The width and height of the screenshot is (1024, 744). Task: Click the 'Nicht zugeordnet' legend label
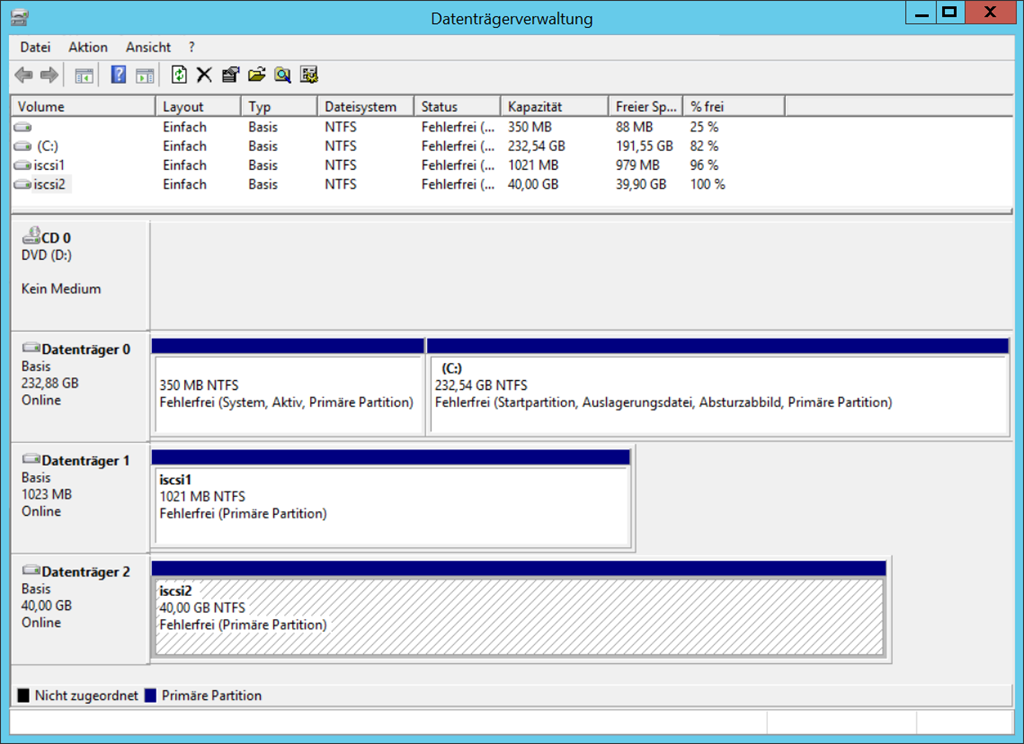click(86, 696)
